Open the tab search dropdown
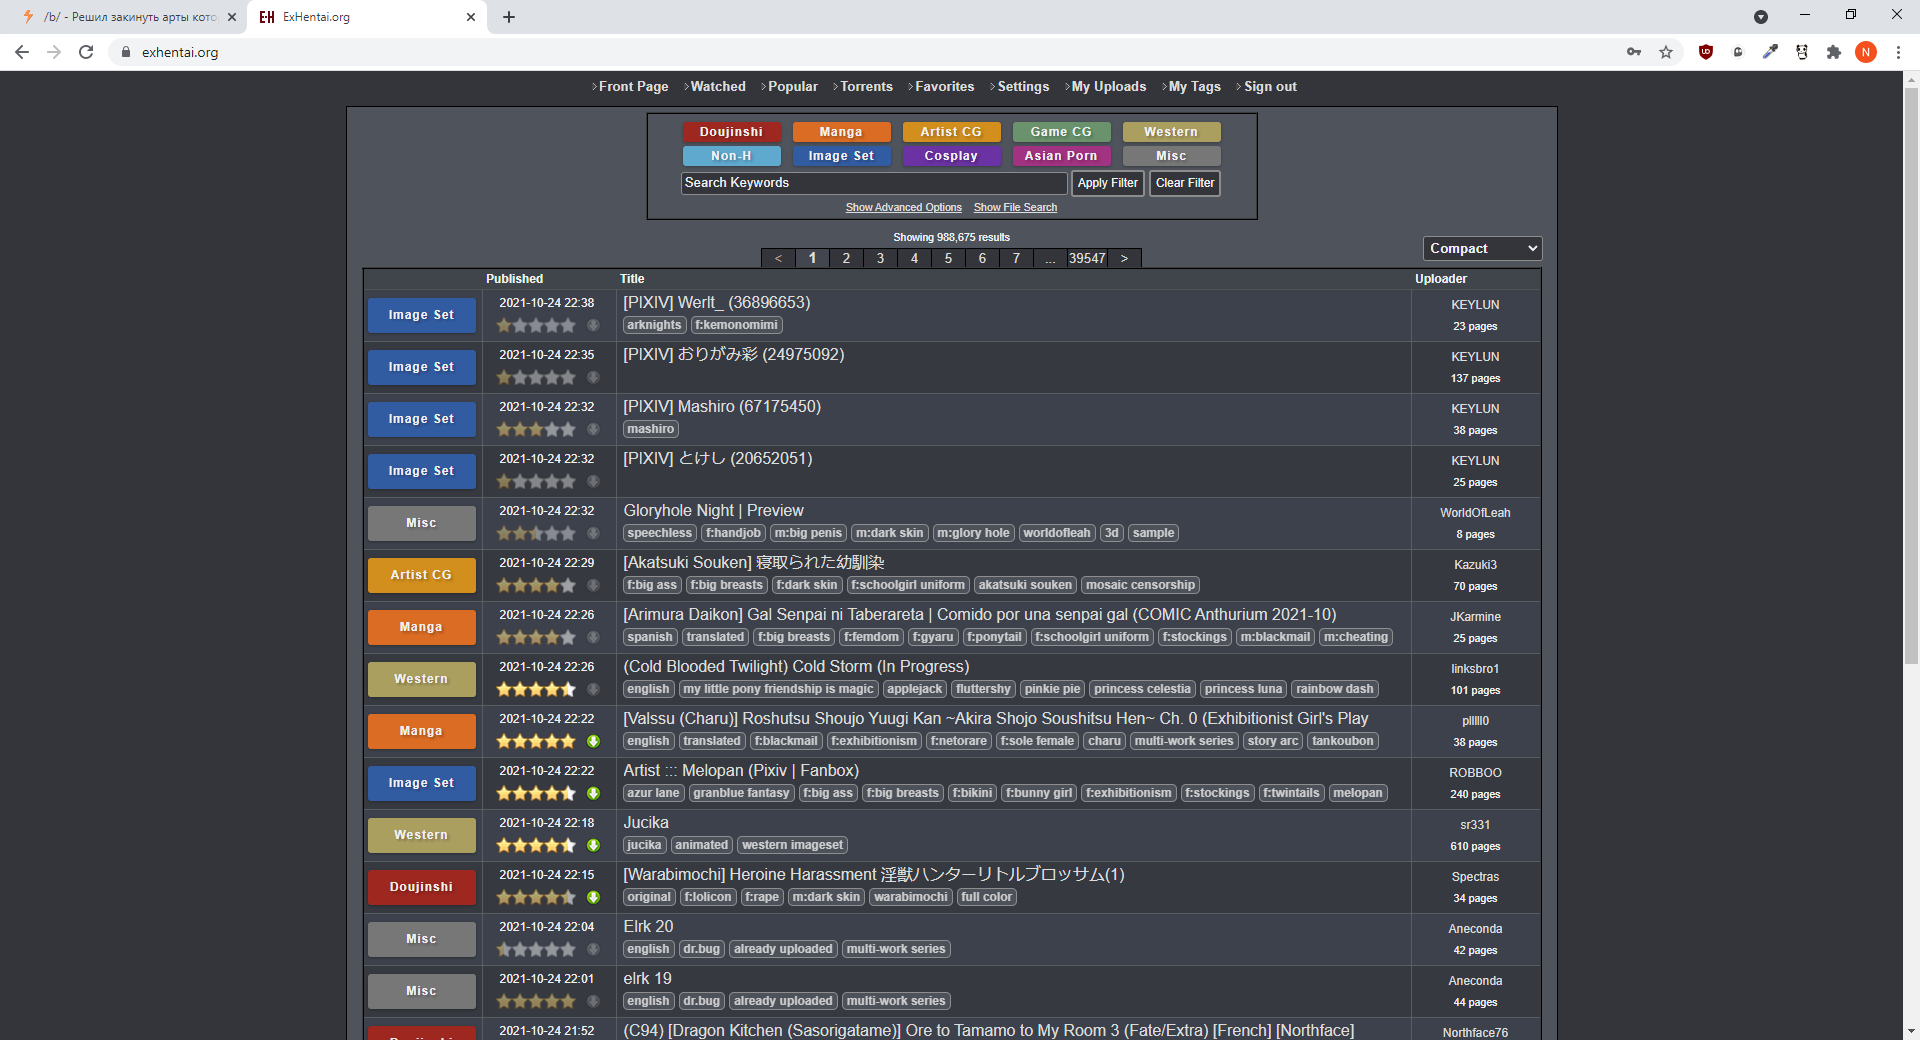Viewport: 1920px width, 1040px height. click(x=1761, y=17)
